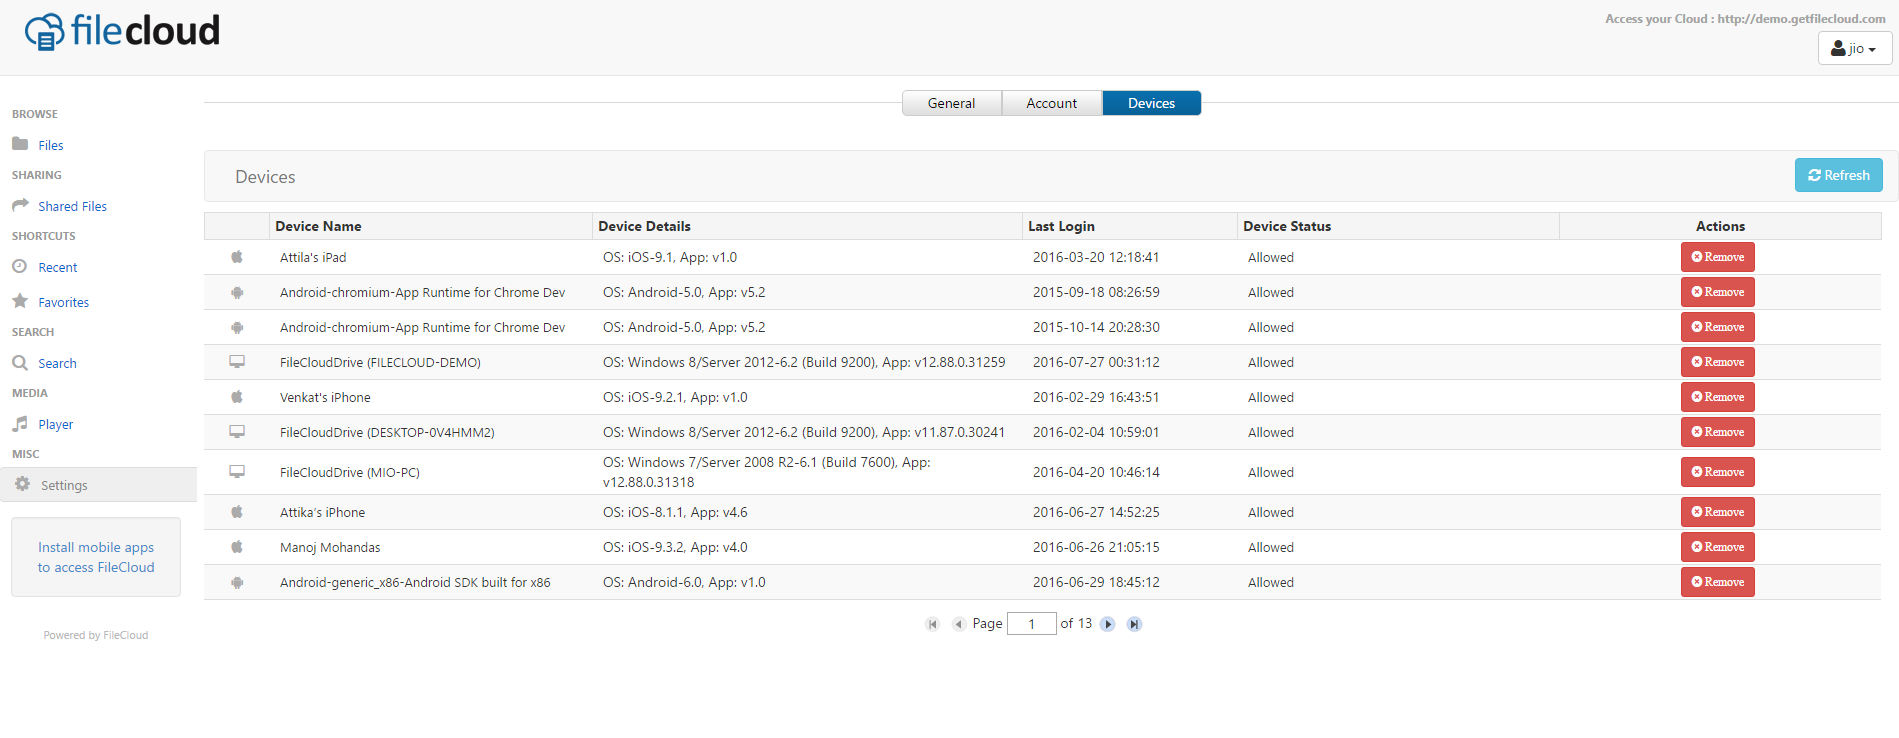Click the Devices panel heading

(x=265, y=177)
